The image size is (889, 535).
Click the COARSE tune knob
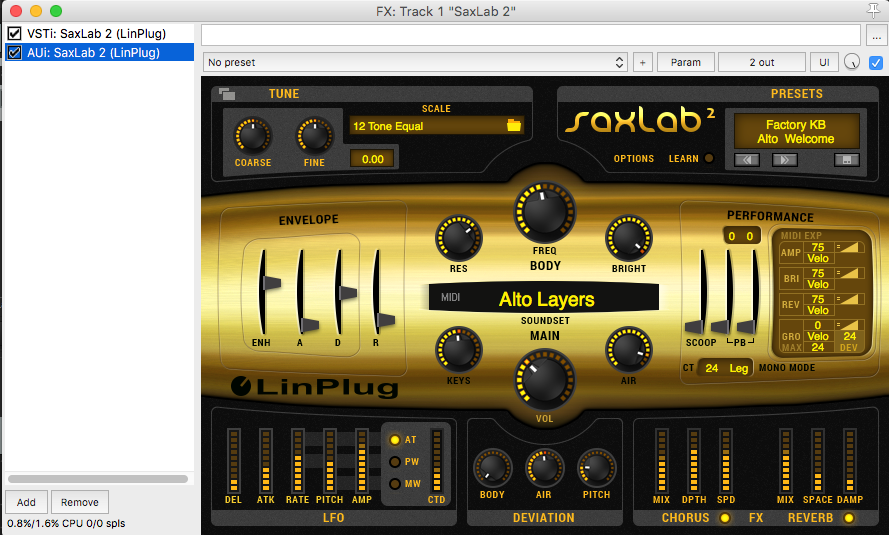pyautogui.click(x=253, y=137)
